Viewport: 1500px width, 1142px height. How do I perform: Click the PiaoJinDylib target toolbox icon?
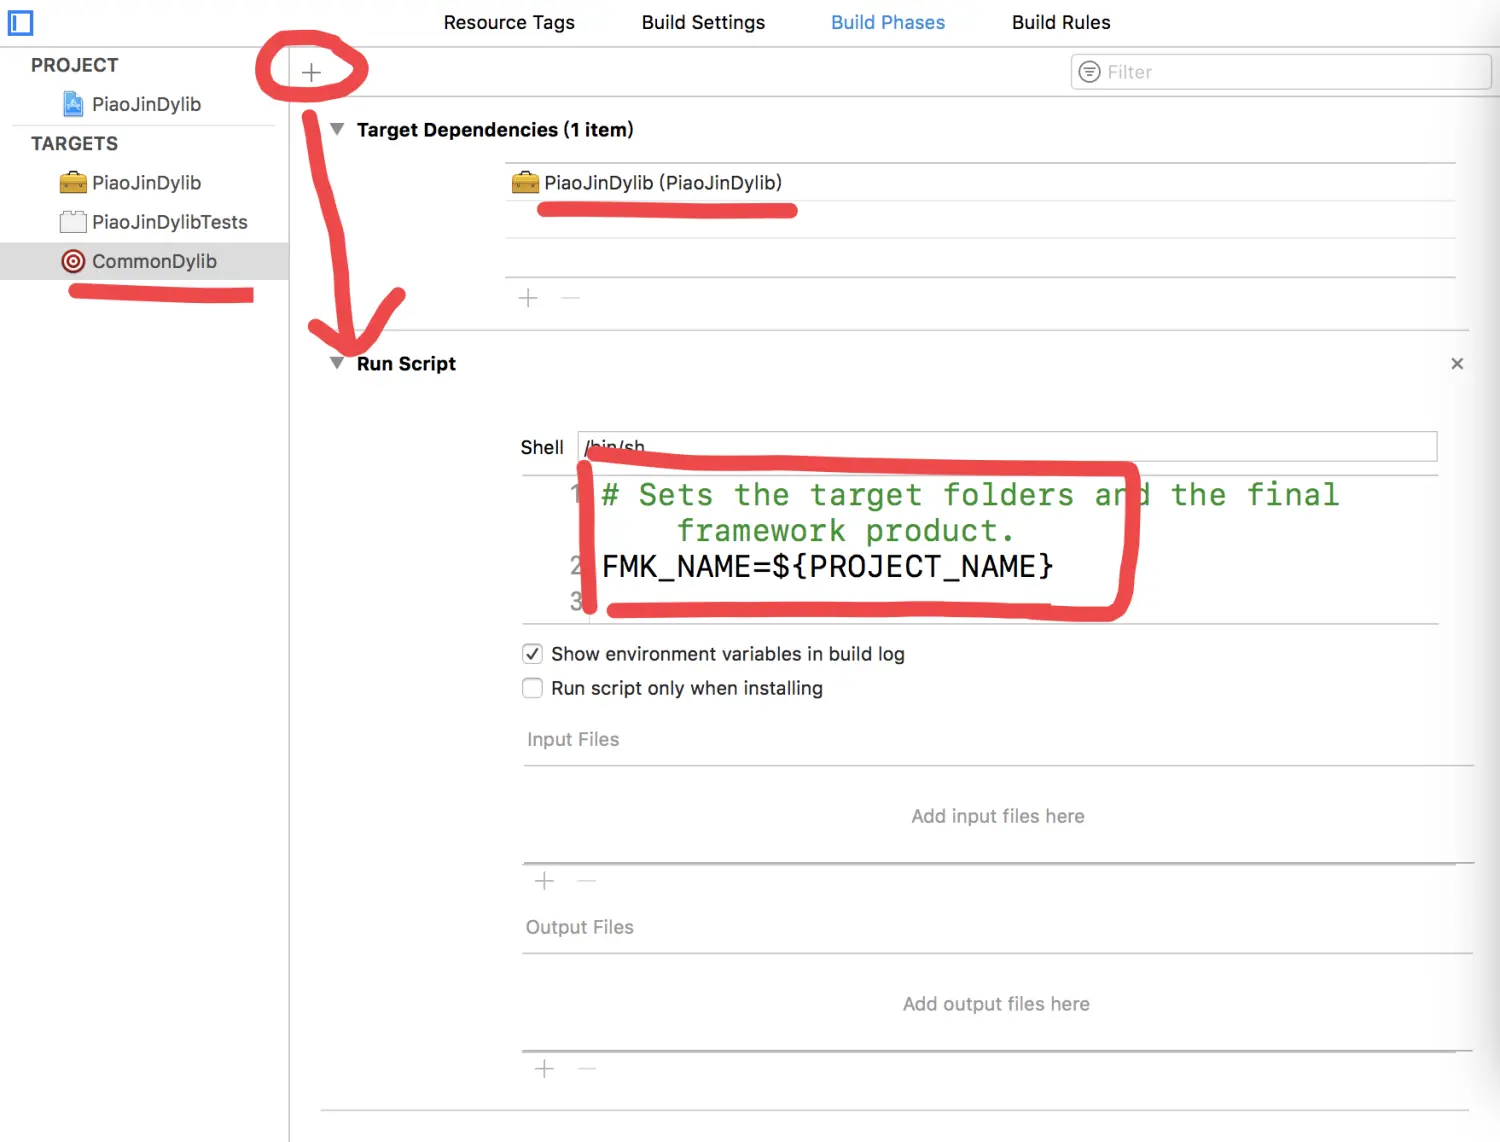point(73,183)
